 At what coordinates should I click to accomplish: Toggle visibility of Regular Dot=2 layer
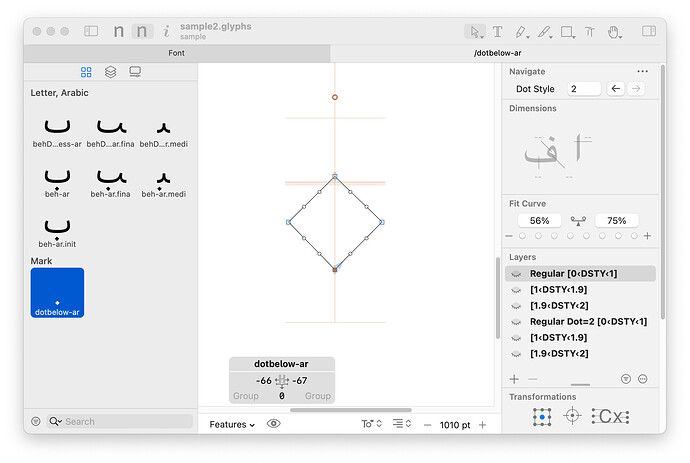point(516,322)
